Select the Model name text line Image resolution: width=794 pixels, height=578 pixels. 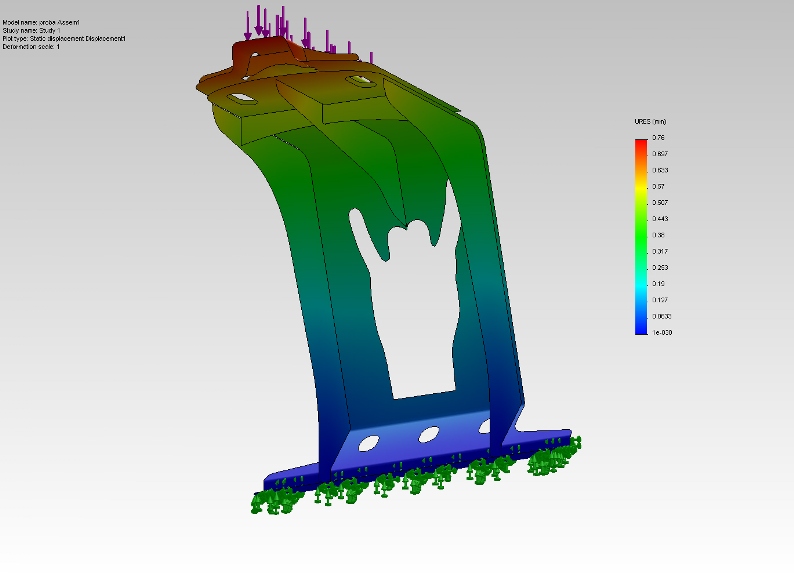pos(41,22)
